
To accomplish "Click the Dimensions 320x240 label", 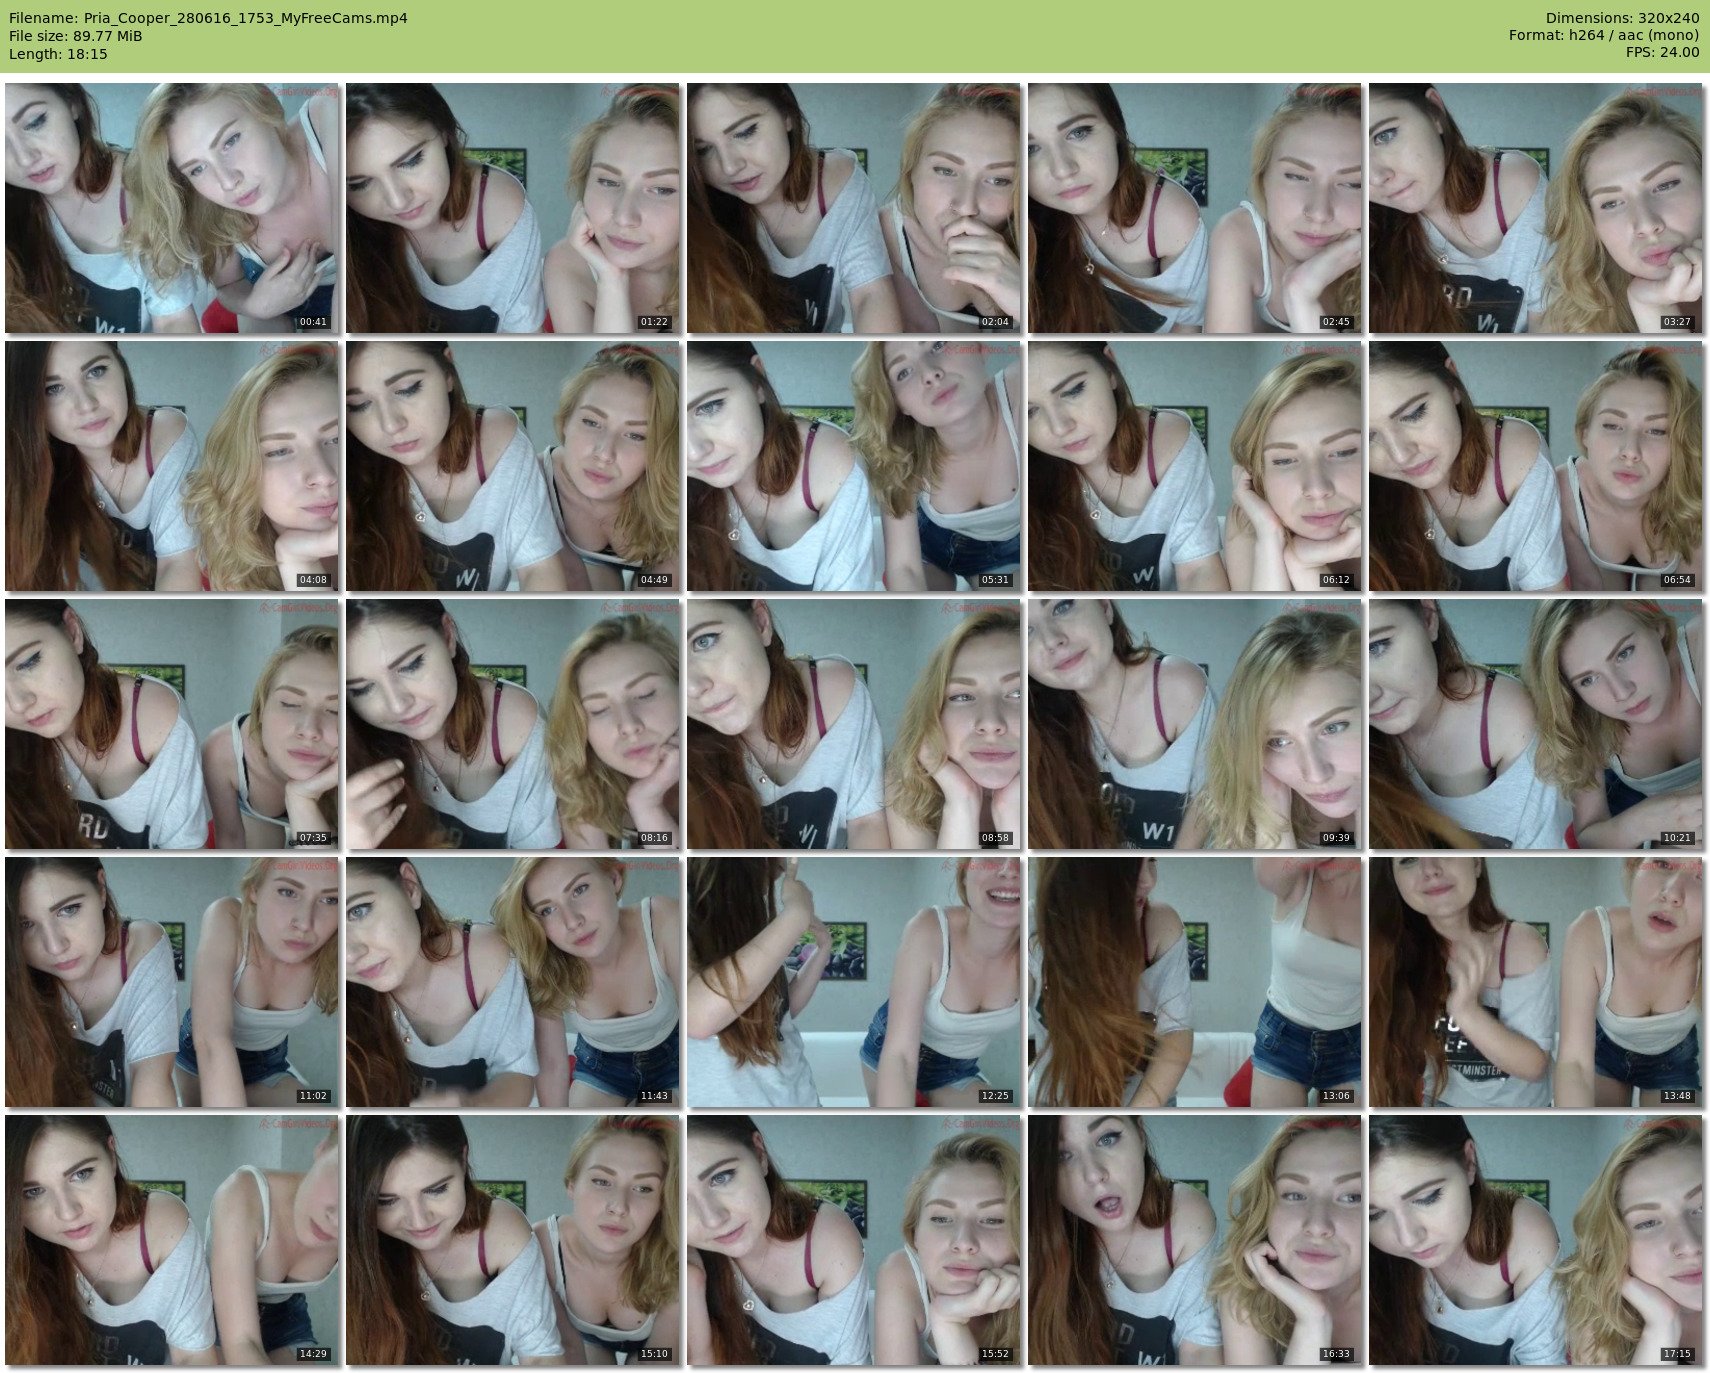I will pos(1622,18).
